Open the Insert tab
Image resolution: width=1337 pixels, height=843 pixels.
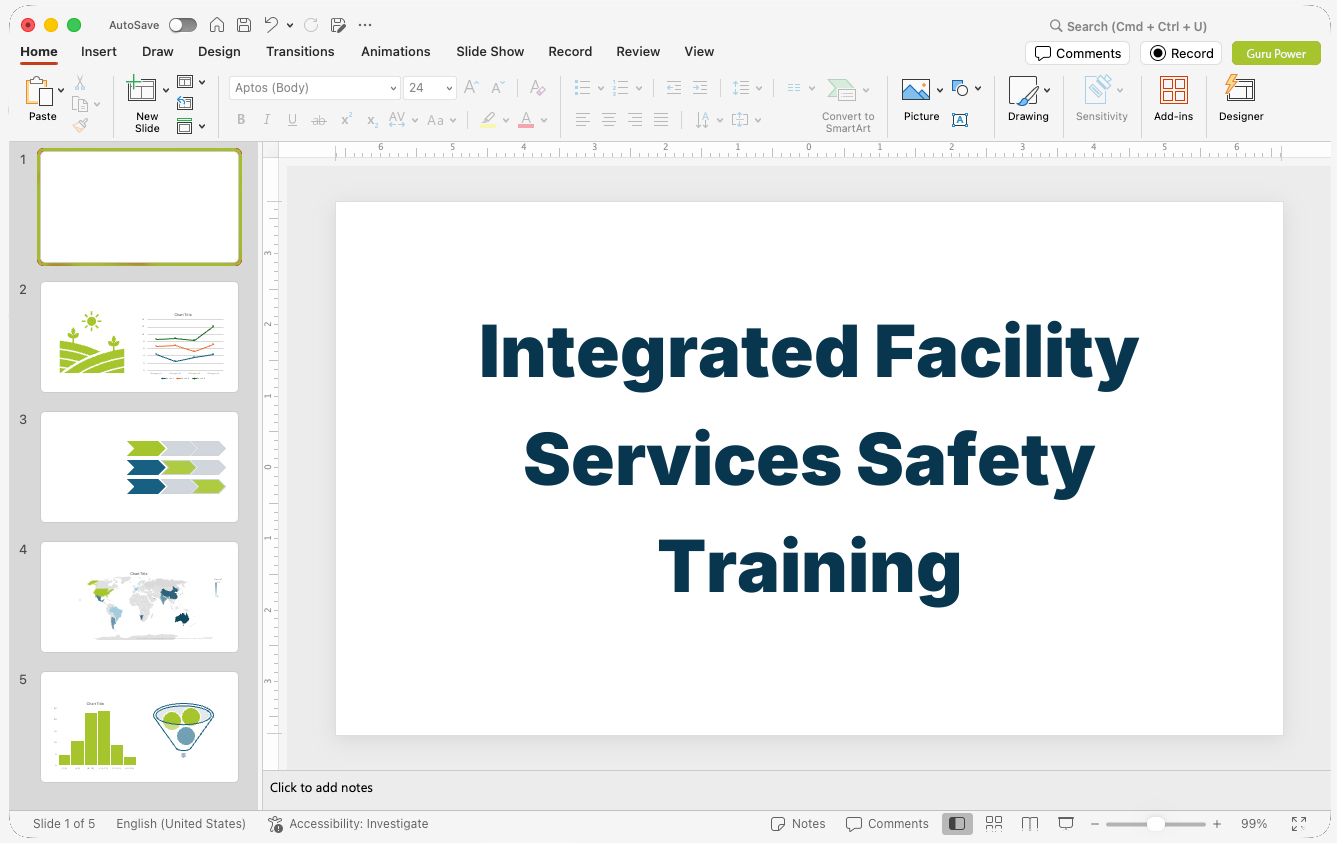click(99, 52)
